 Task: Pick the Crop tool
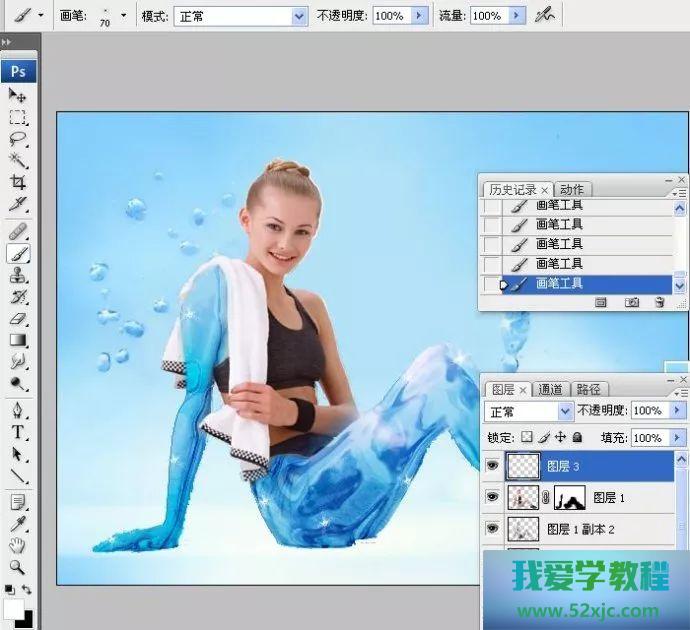tap(17, 182)
